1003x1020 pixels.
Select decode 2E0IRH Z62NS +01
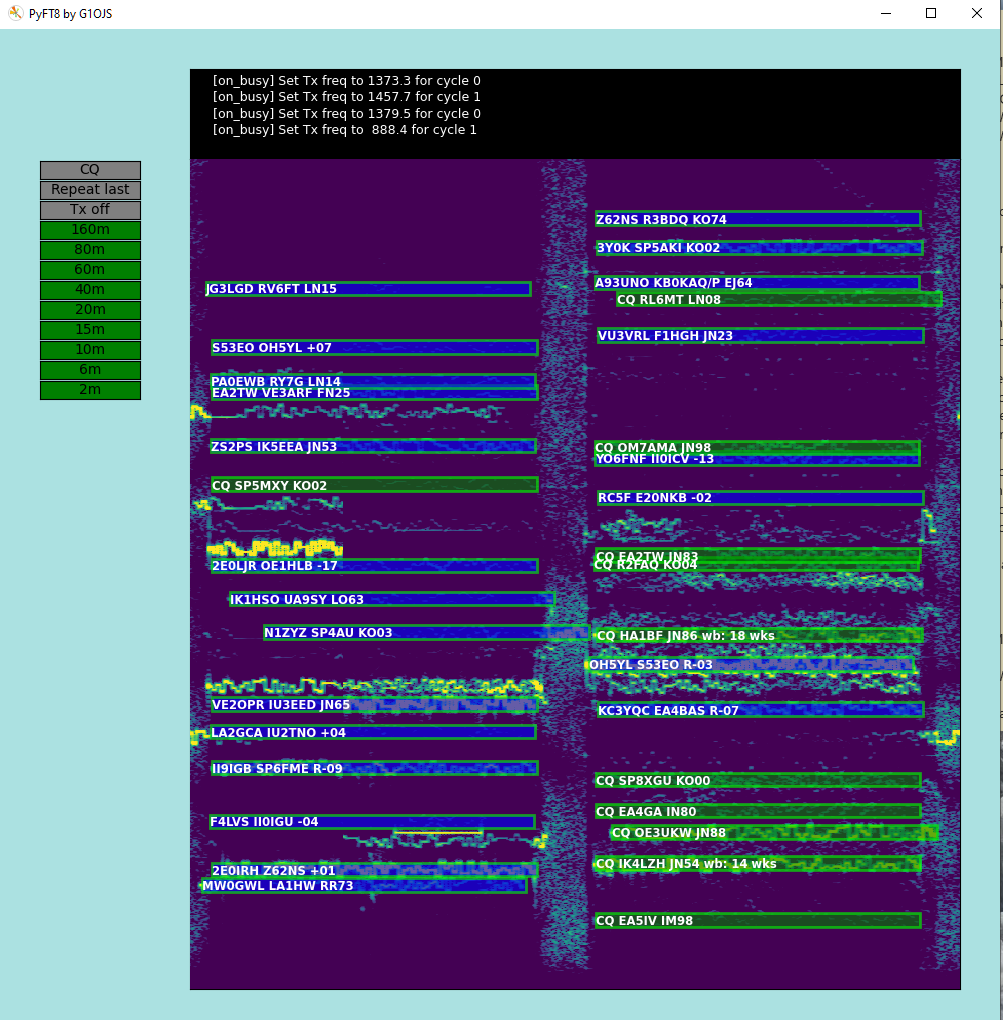pyautogui.click(x=375, y=870)
